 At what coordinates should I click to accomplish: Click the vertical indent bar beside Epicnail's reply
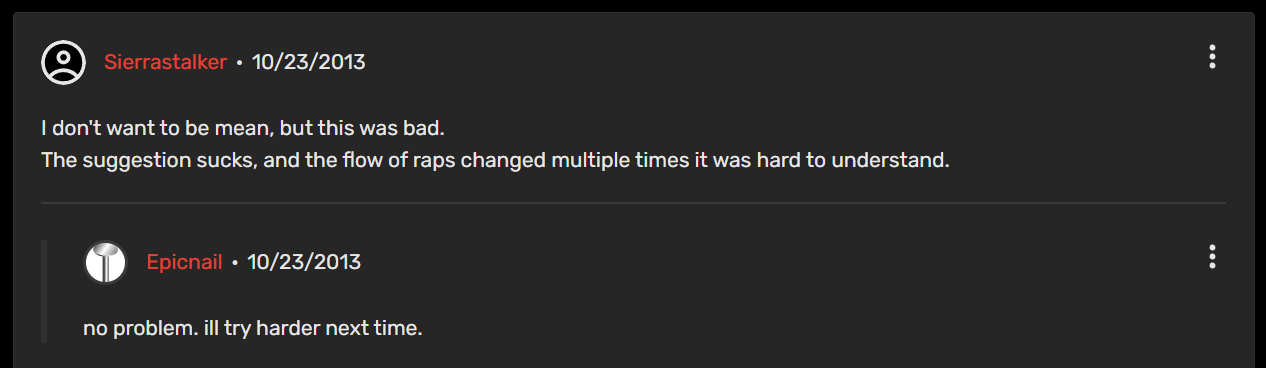(x=44, y=291)
